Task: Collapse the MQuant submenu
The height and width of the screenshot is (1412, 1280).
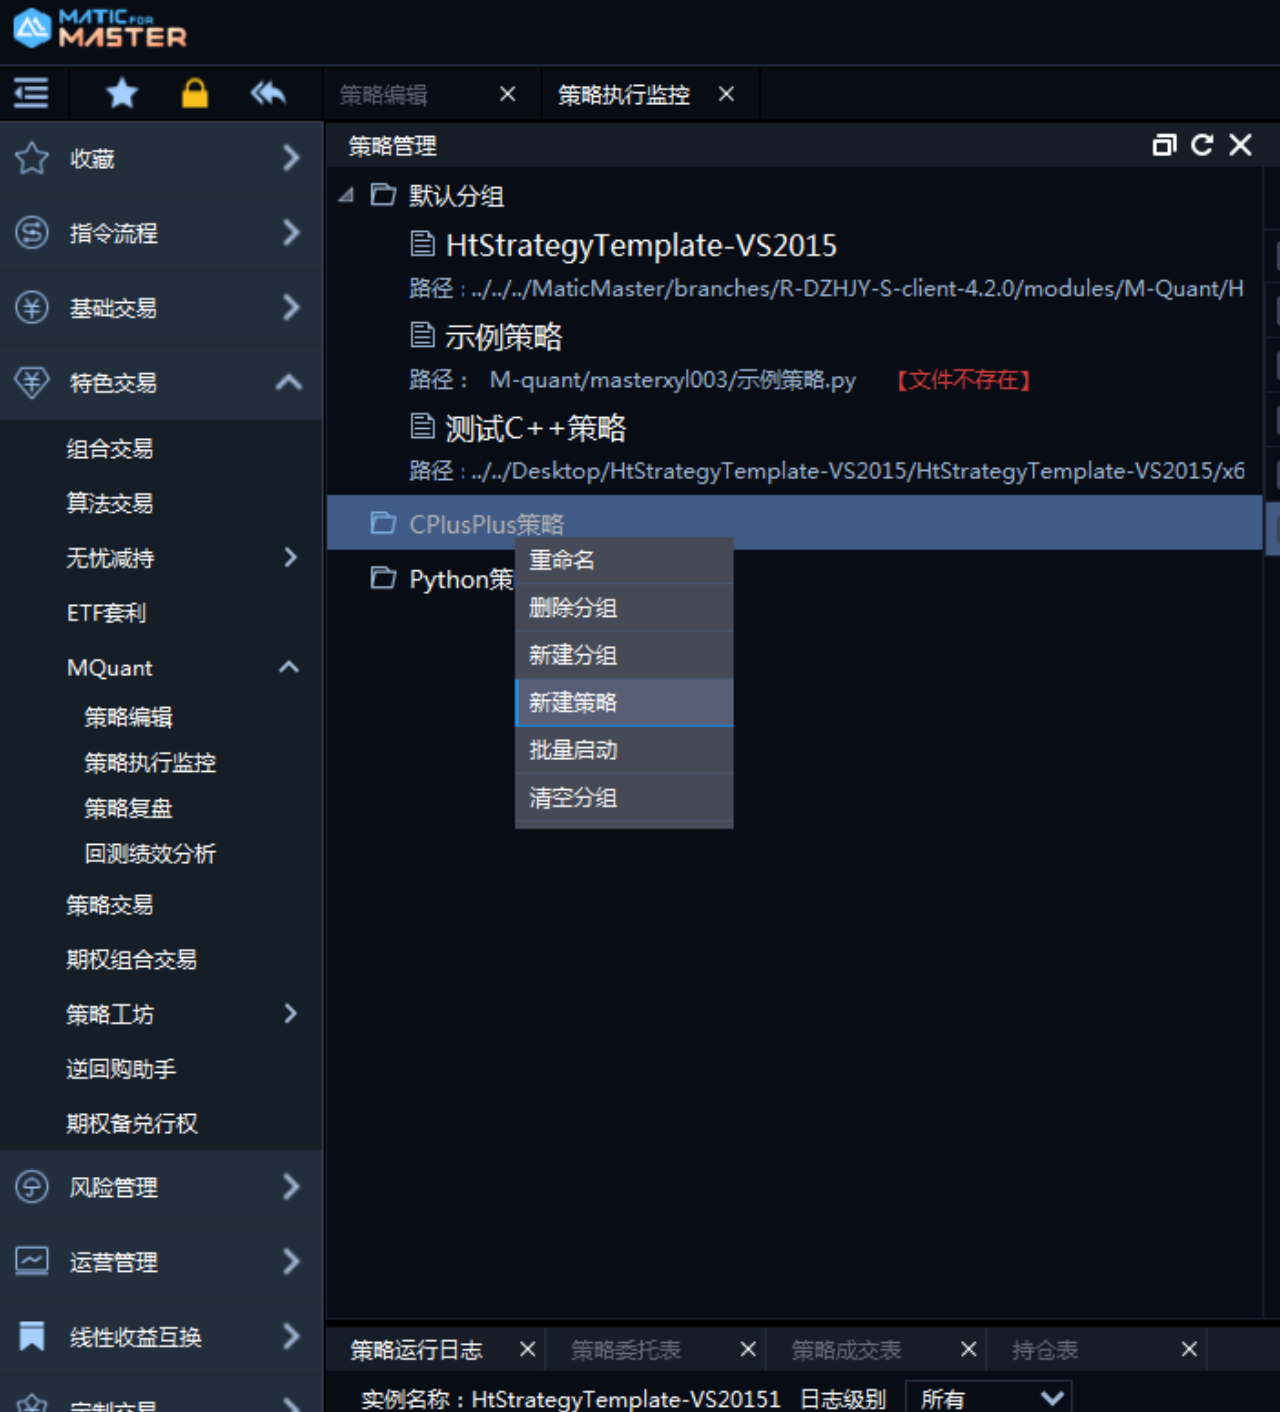Action: point(289,667)
